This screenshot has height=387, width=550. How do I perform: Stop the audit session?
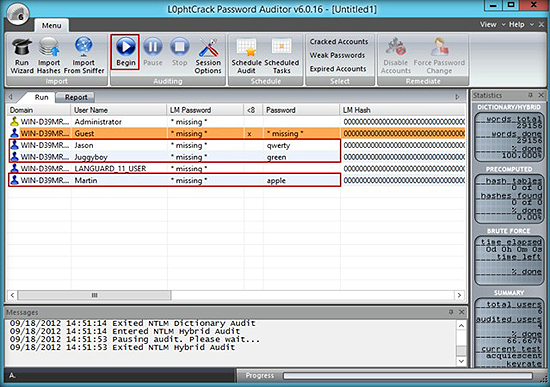[180, 52]
